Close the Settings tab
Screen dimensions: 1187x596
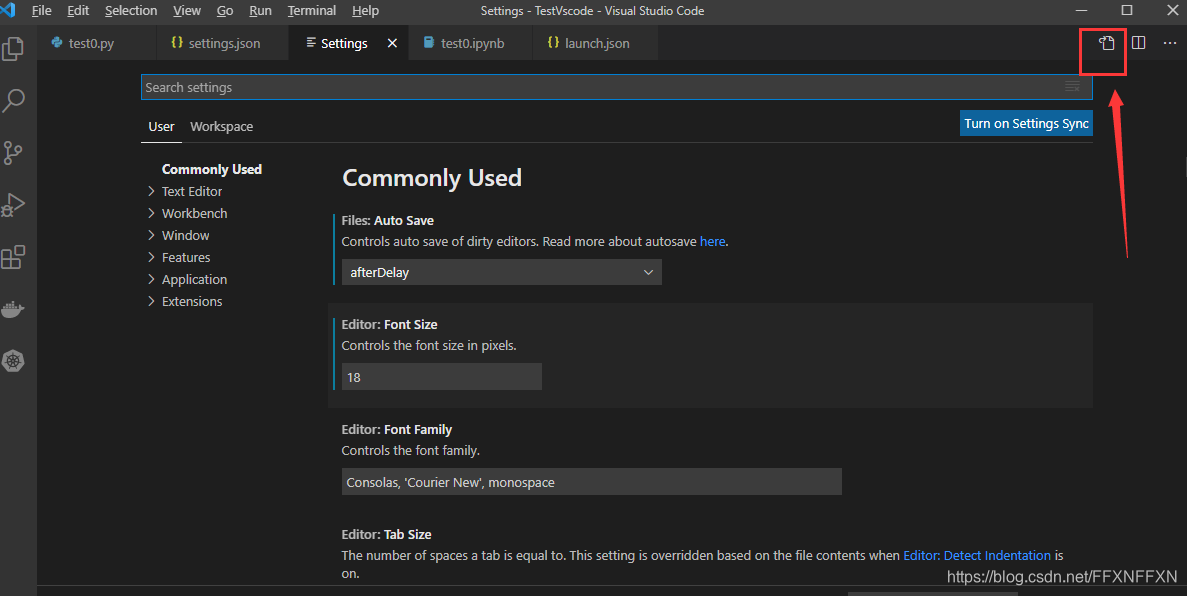pos(392,43)
